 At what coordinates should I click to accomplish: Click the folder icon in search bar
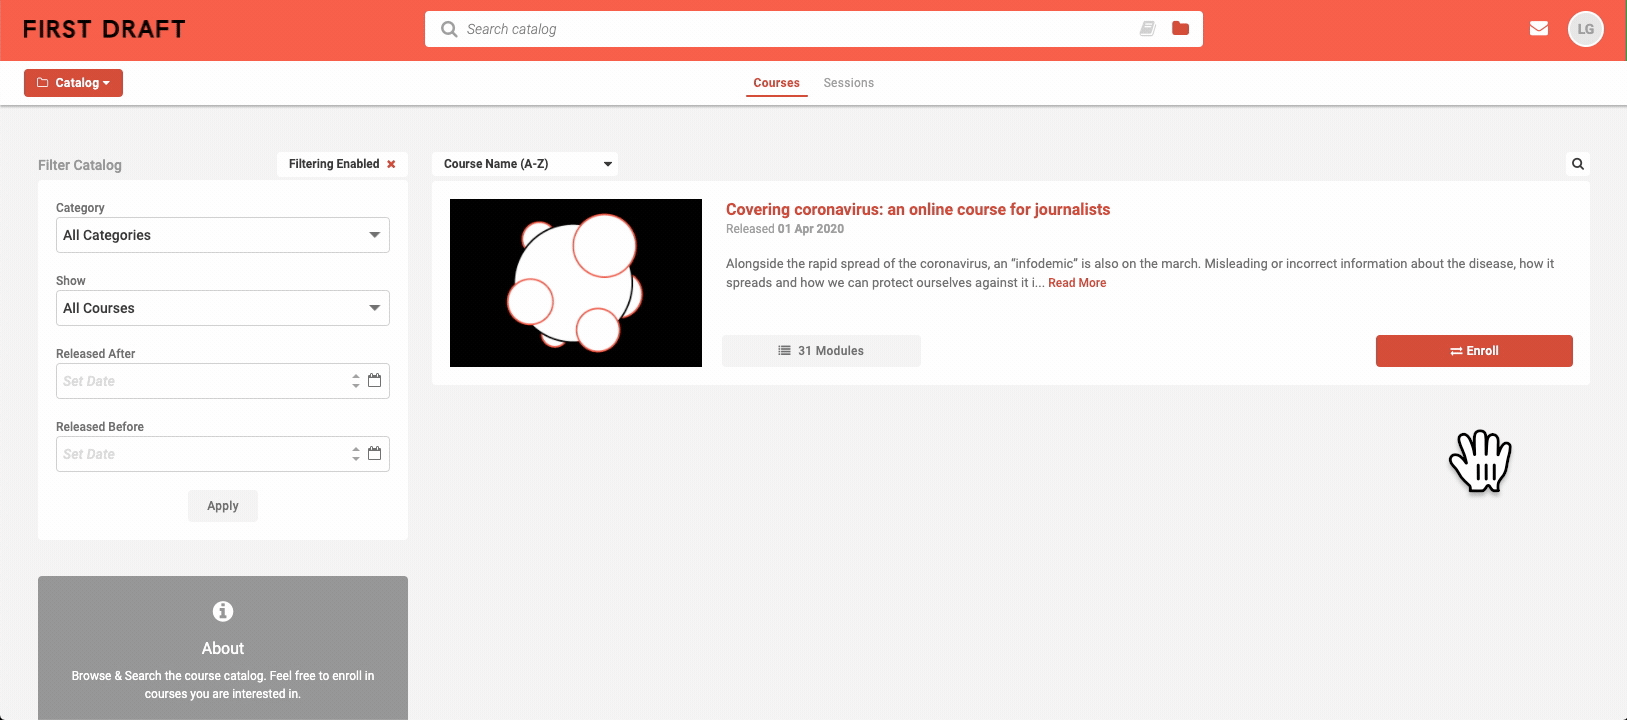1180,29
